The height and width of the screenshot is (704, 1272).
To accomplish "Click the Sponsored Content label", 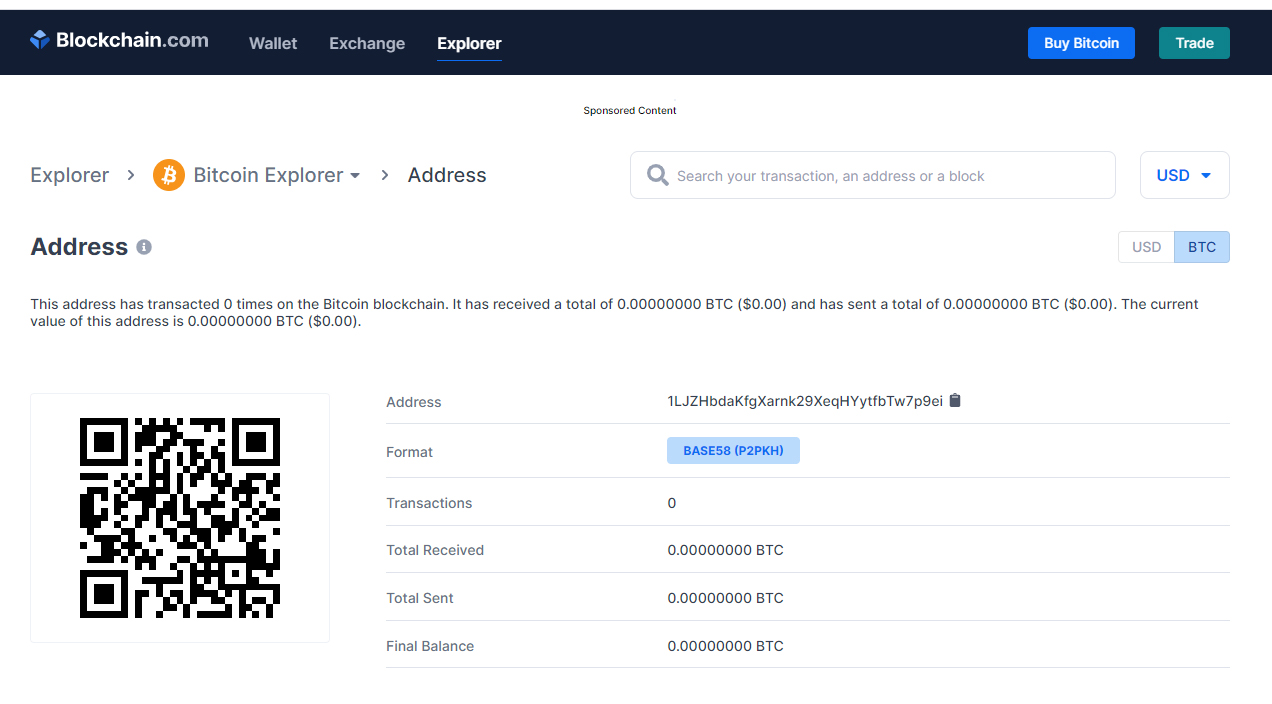I will tap(630, 110).
